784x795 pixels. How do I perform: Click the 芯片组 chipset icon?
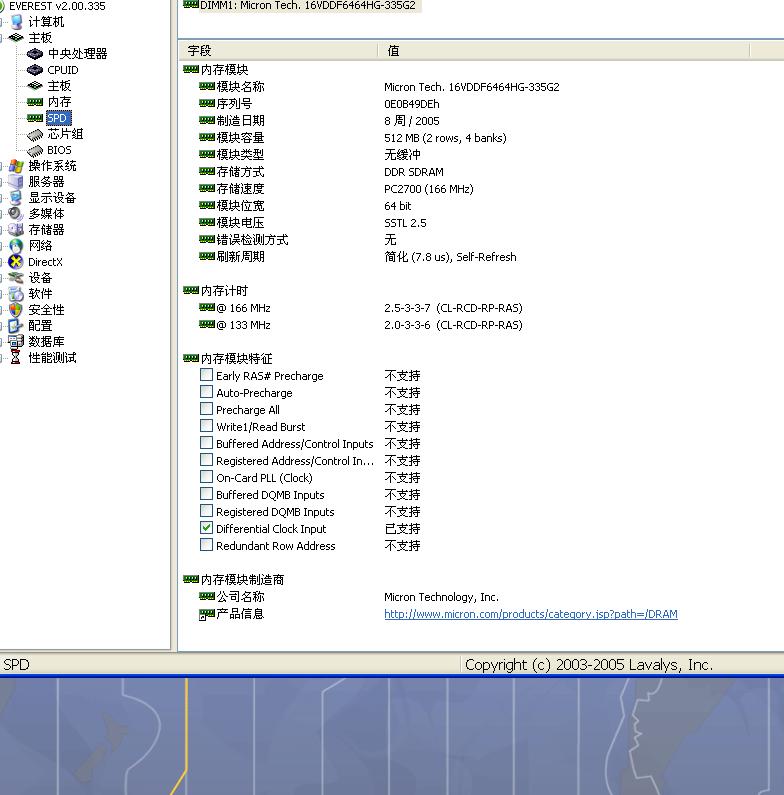tap(34, 134)
